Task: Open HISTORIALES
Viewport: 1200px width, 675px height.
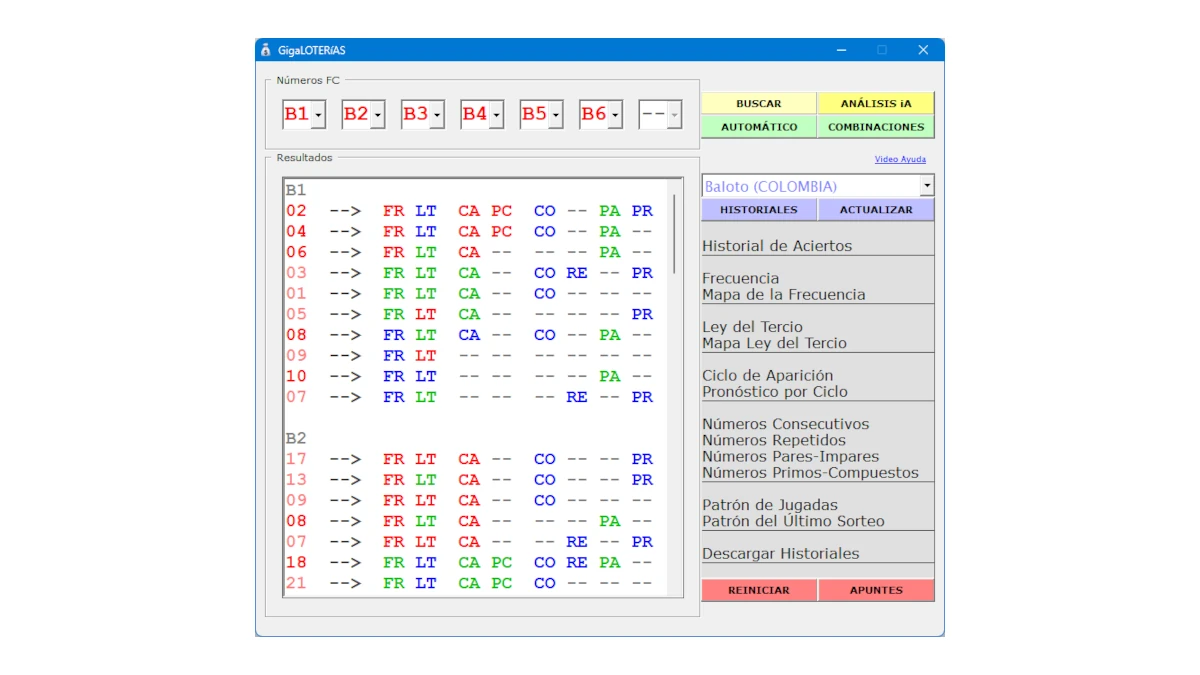Action: (760, 209)
